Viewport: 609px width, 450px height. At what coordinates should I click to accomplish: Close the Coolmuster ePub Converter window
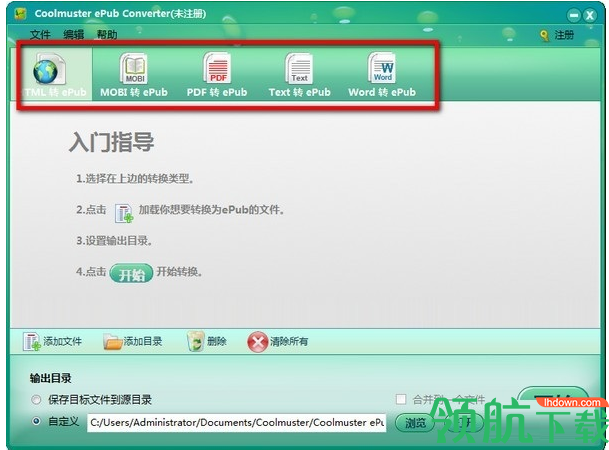point(590,15)
